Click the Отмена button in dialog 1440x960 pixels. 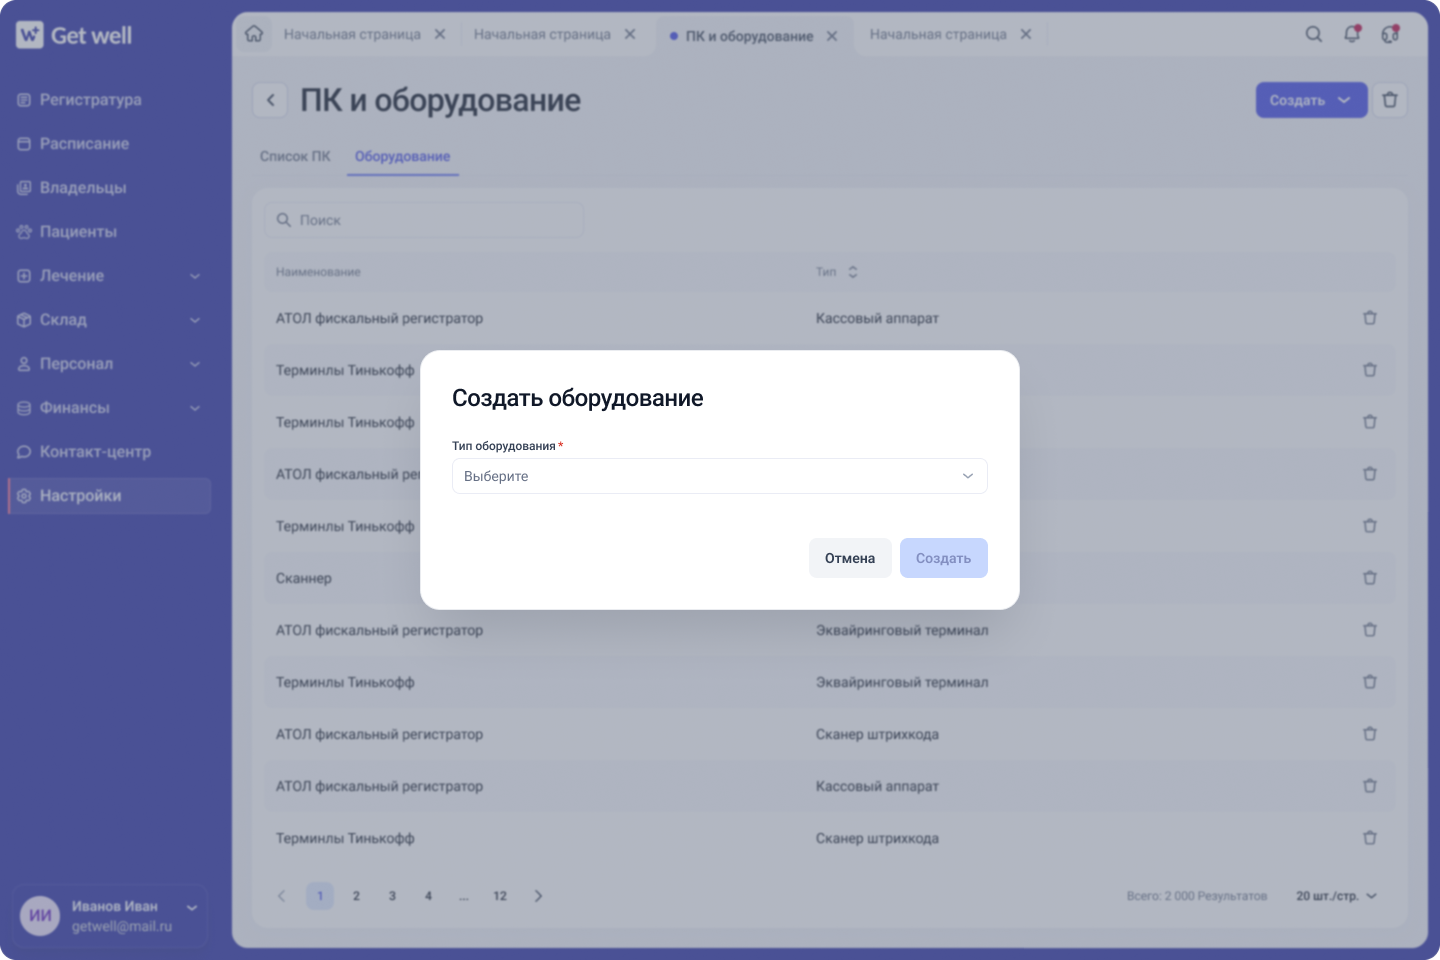pyautogui.click(x=850, y=558)
